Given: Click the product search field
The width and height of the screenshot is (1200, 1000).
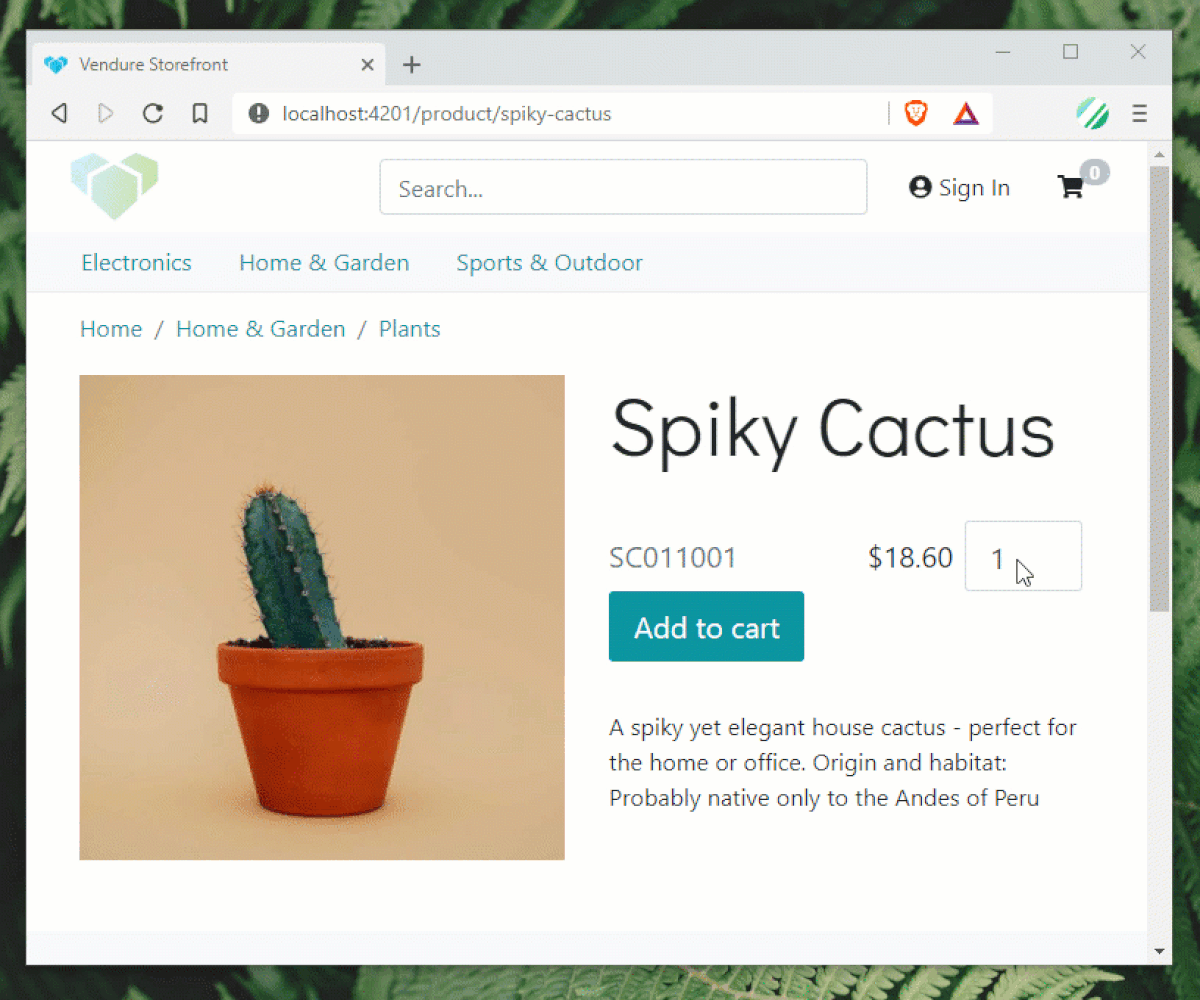Looking at the screenshot, I should [623, 188].
